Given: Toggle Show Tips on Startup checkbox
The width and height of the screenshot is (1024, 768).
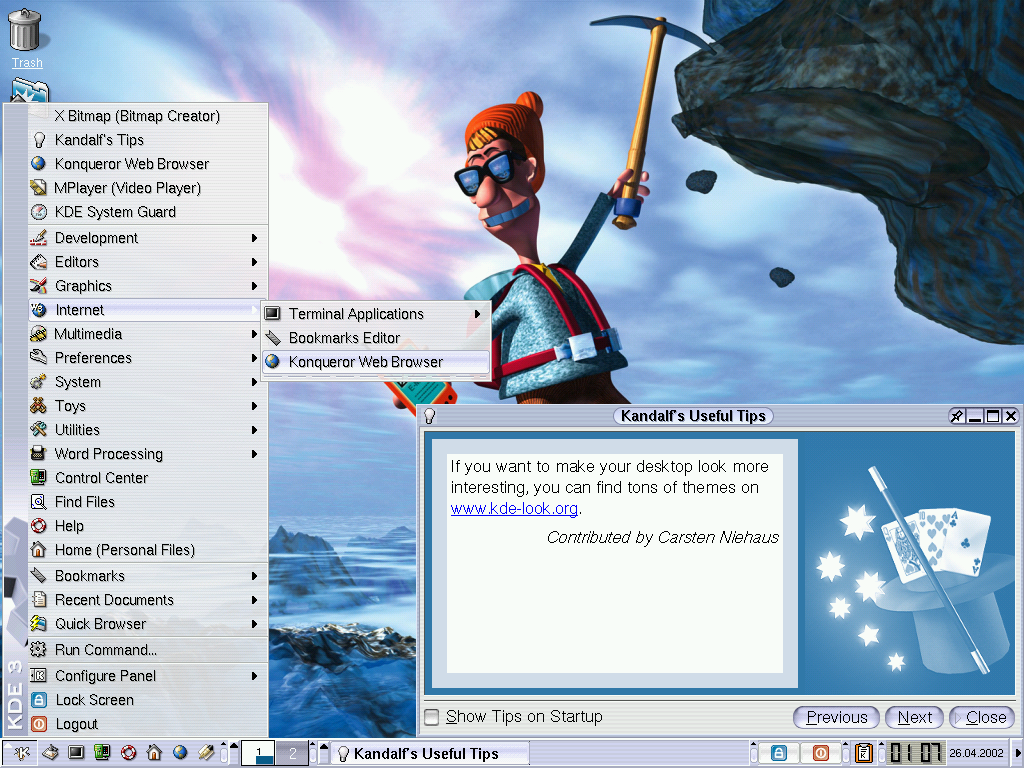Looking at the screenshot, I should pyautogui.click(x=431, y=717).
